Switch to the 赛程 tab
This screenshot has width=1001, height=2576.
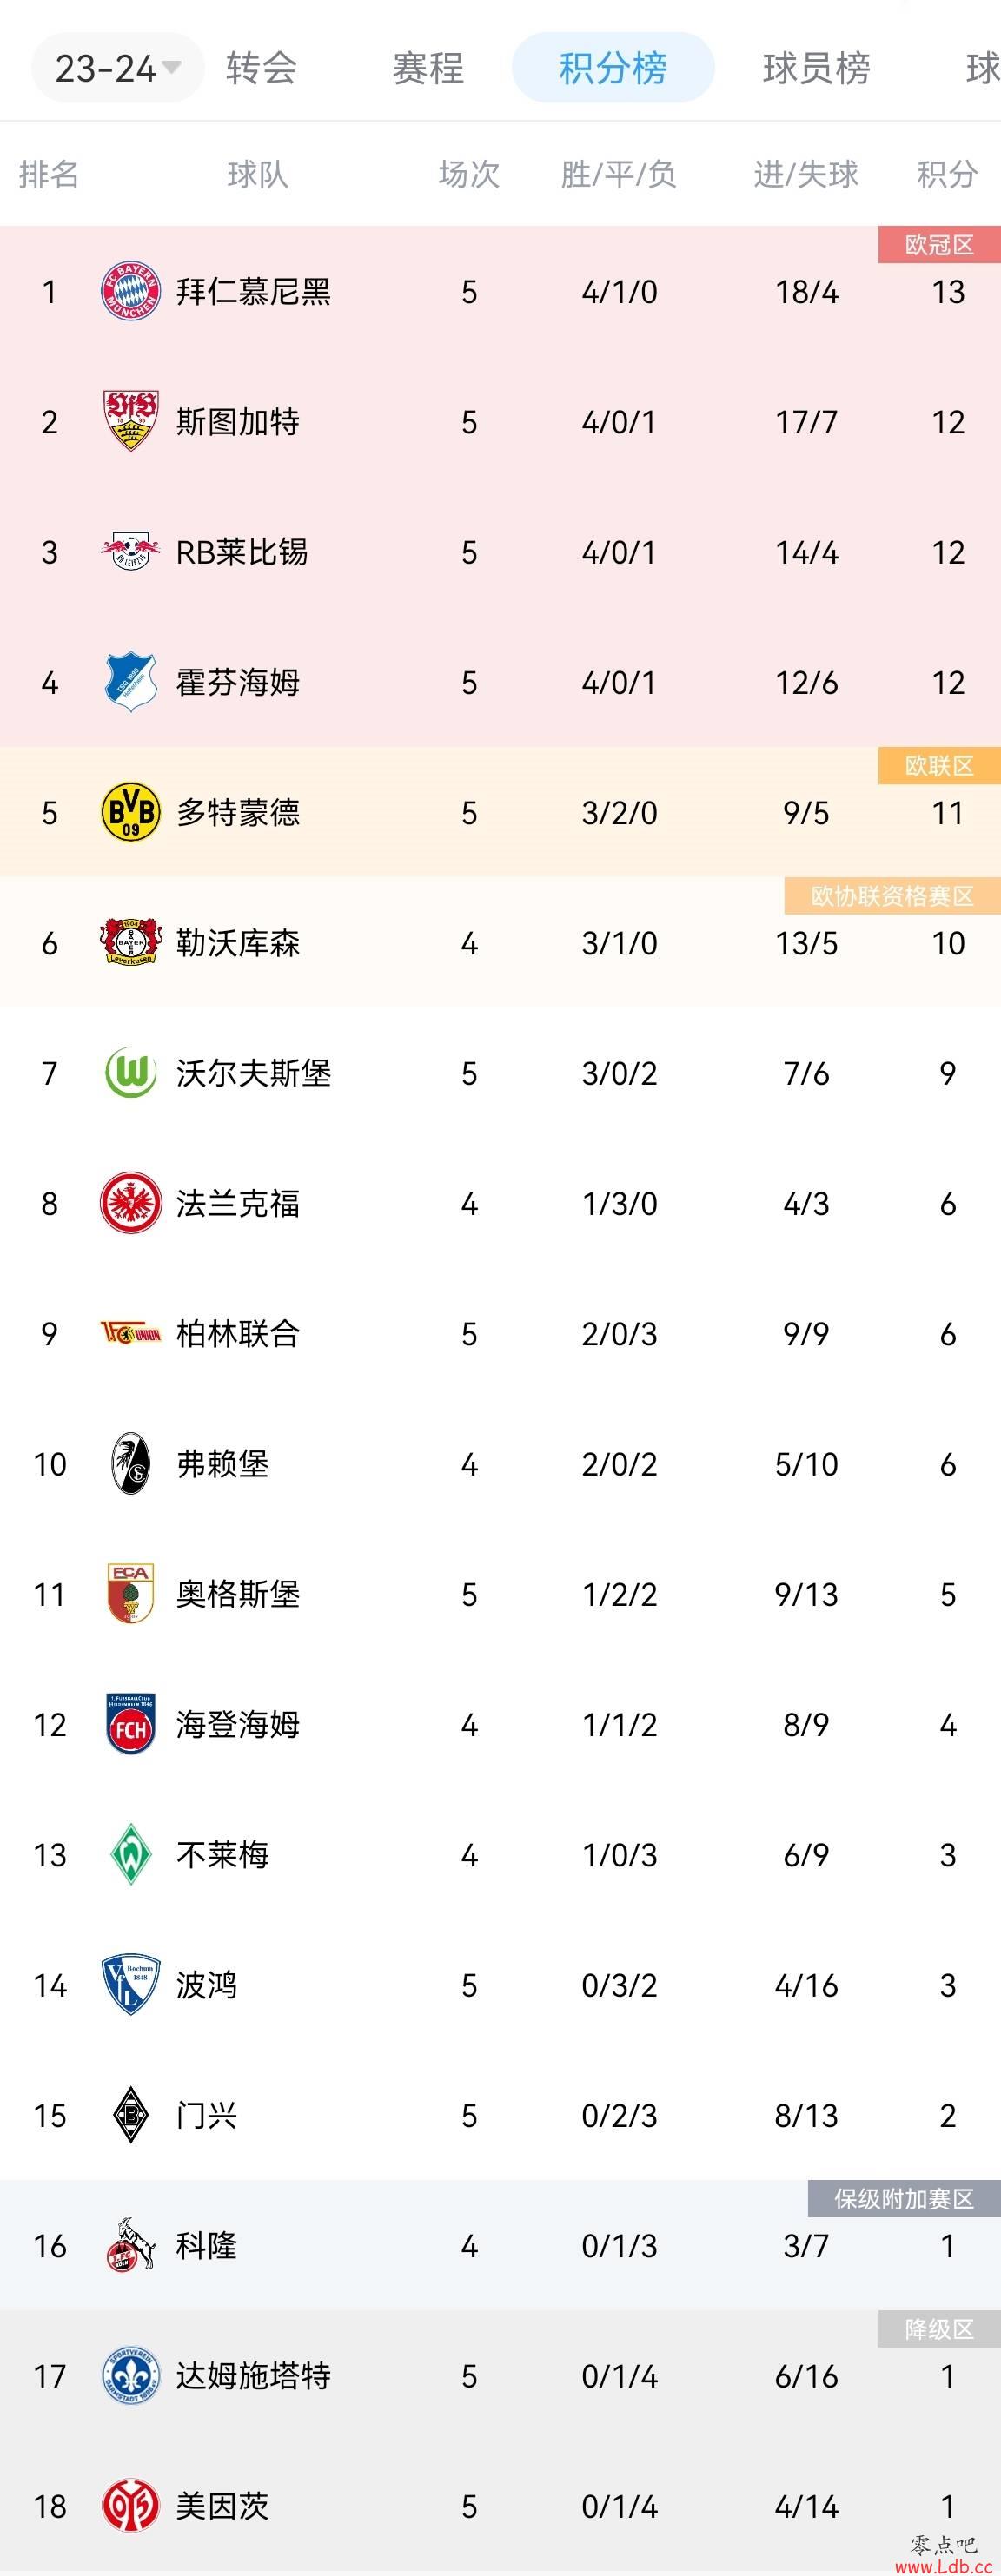coord(428,68)
